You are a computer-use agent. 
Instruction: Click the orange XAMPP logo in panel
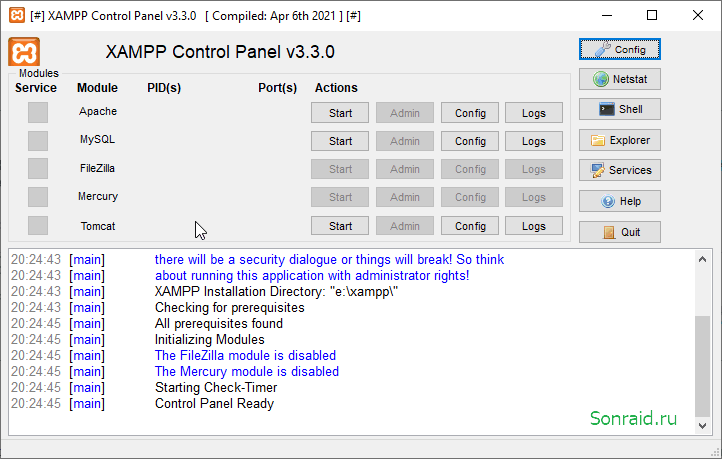click(24, 52)
